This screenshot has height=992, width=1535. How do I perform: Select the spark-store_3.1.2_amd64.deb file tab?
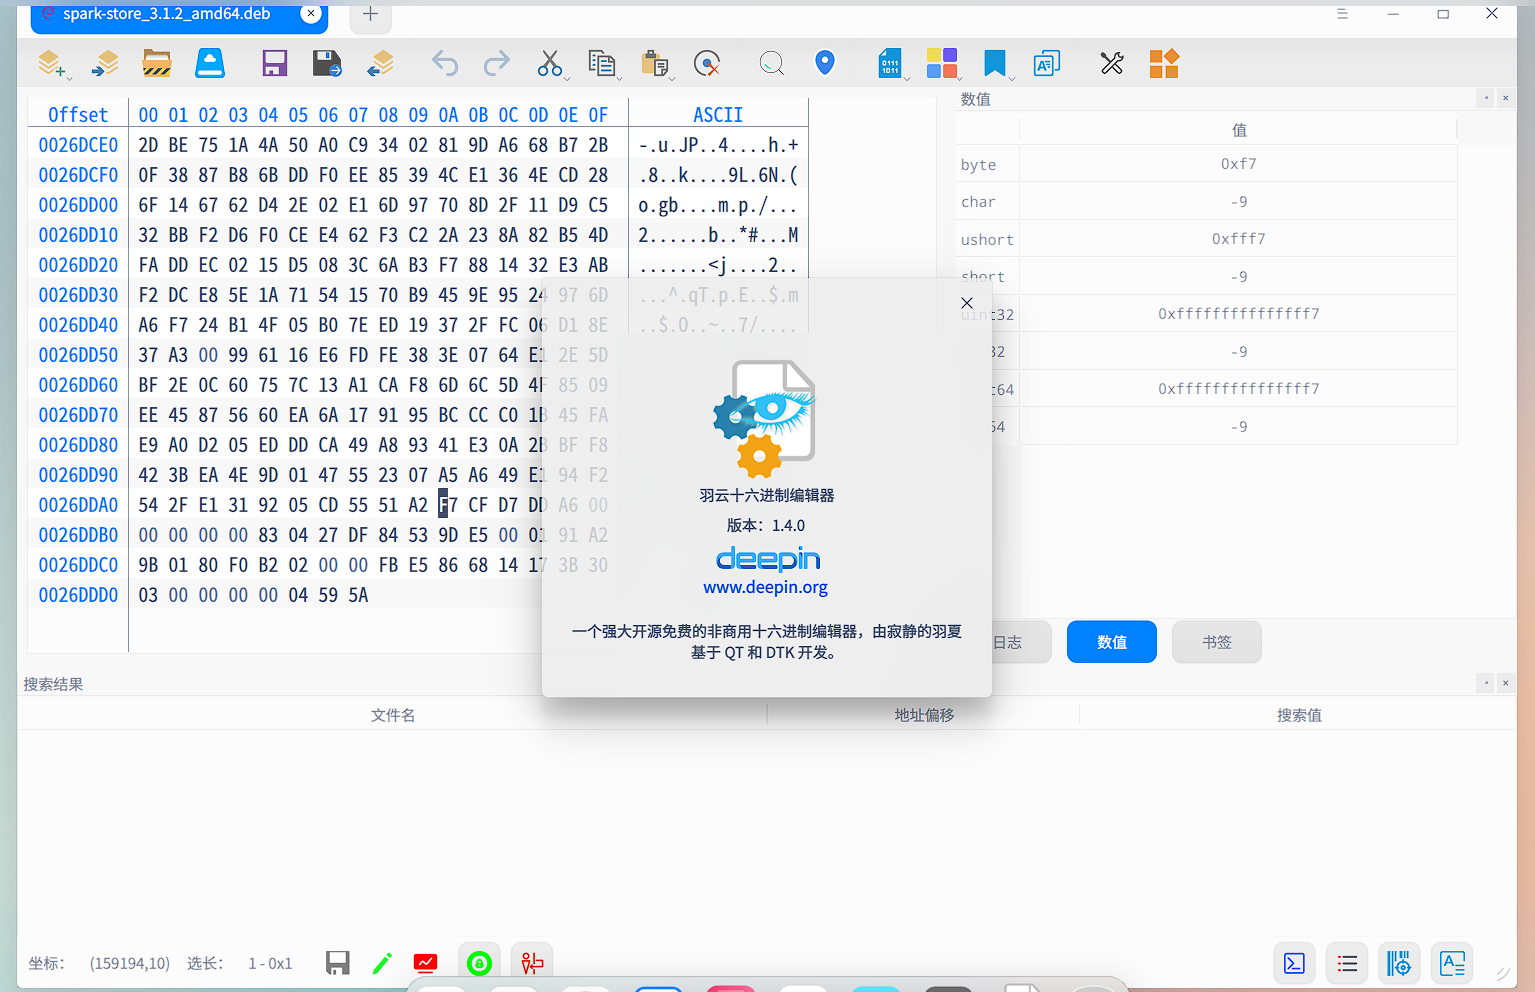(x=165, y=14)
